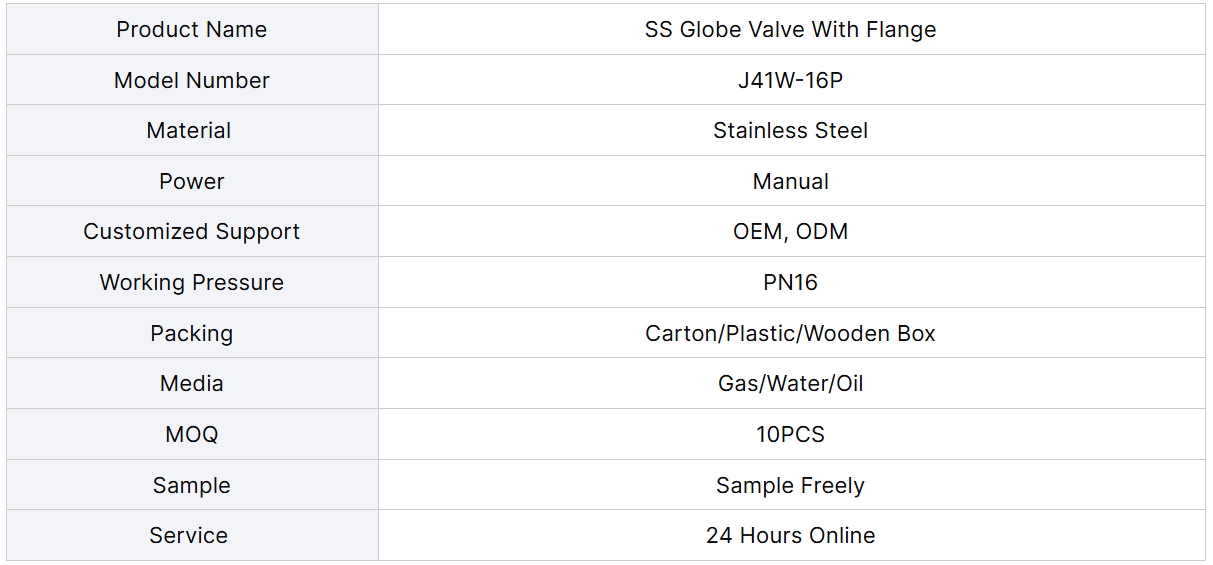Click the Power row label
The width and height of the screenshot is (1213, 565).
click(x=192, y=182)
